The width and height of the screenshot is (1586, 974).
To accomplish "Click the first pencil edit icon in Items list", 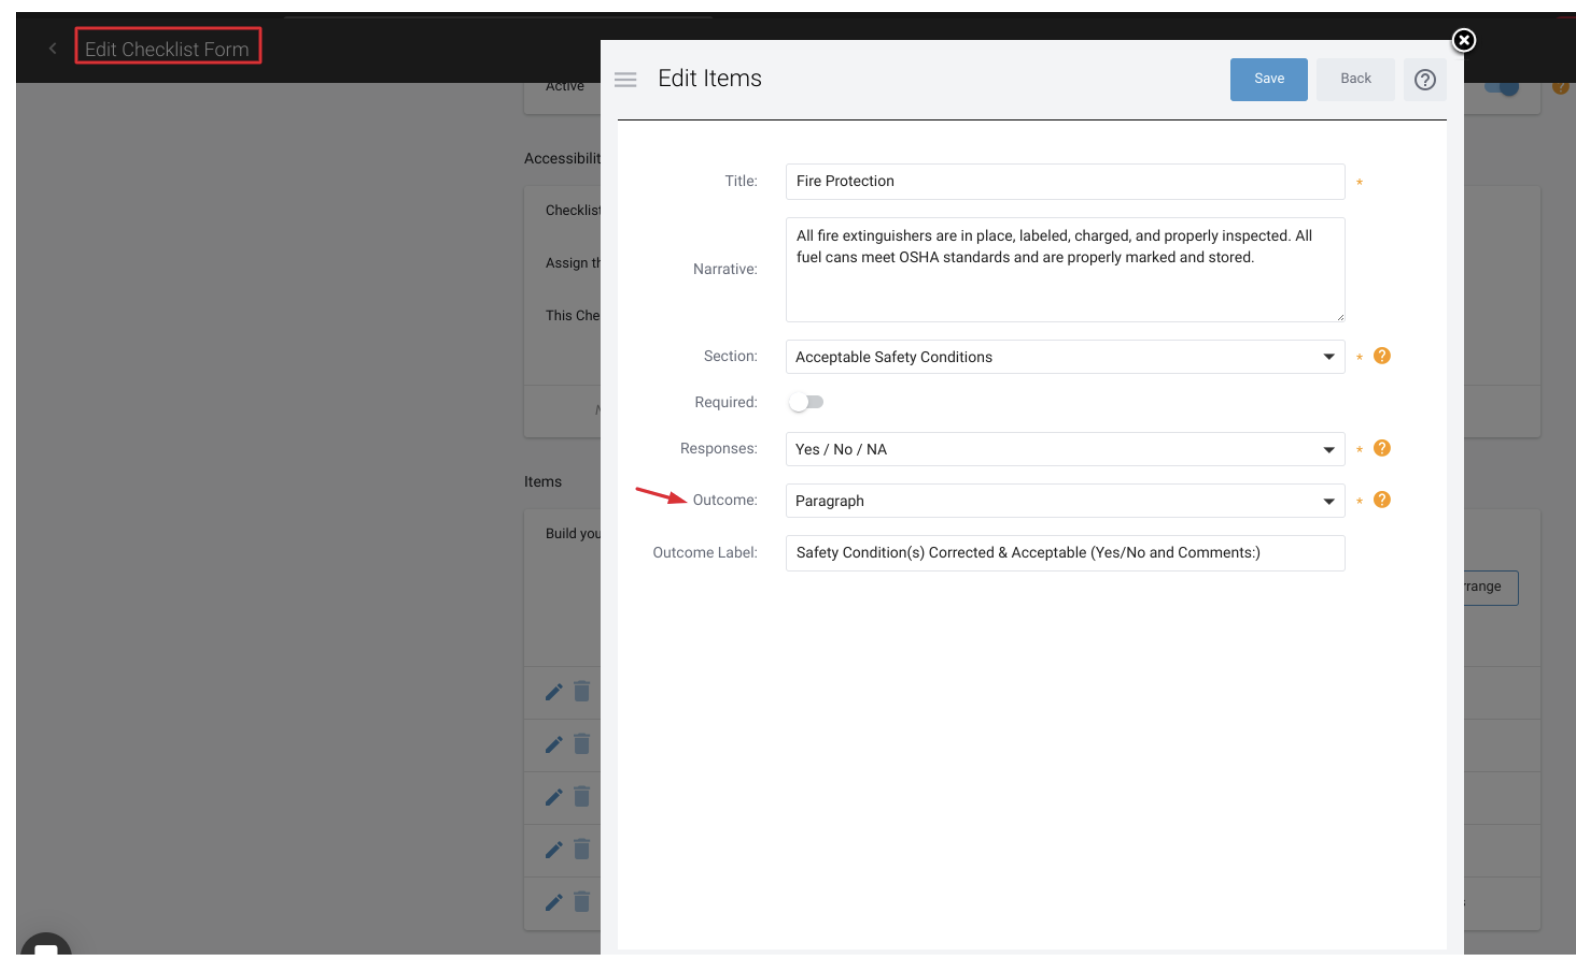I will click(x=553, y=692).
